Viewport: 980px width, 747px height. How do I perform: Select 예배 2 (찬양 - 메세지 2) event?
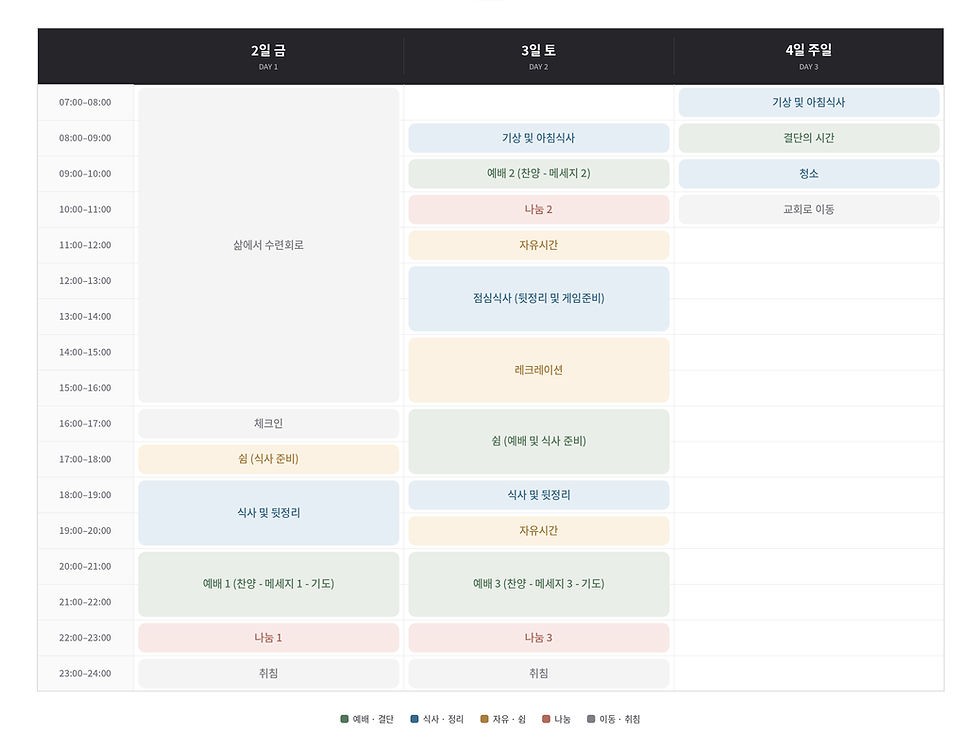(539, 174)
